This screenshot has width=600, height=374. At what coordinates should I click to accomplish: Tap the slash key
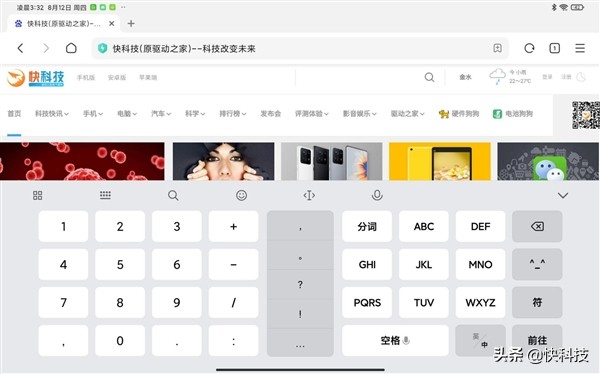233,302
